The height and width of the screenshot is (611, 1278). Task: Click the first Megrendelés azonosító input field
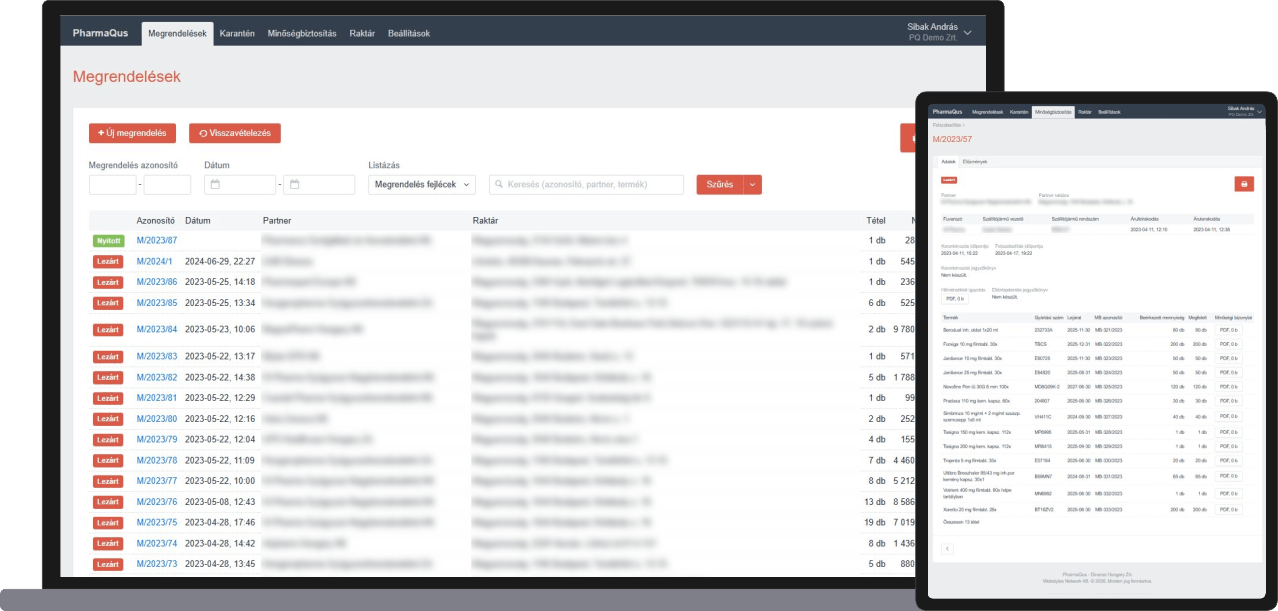(113, 185)
